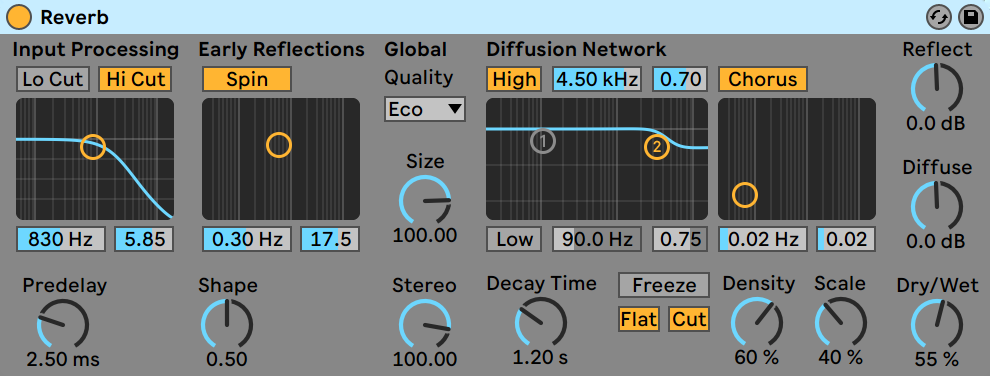Click the 100.00 Size value
The image size is (990, 376).
click(425, 235)
